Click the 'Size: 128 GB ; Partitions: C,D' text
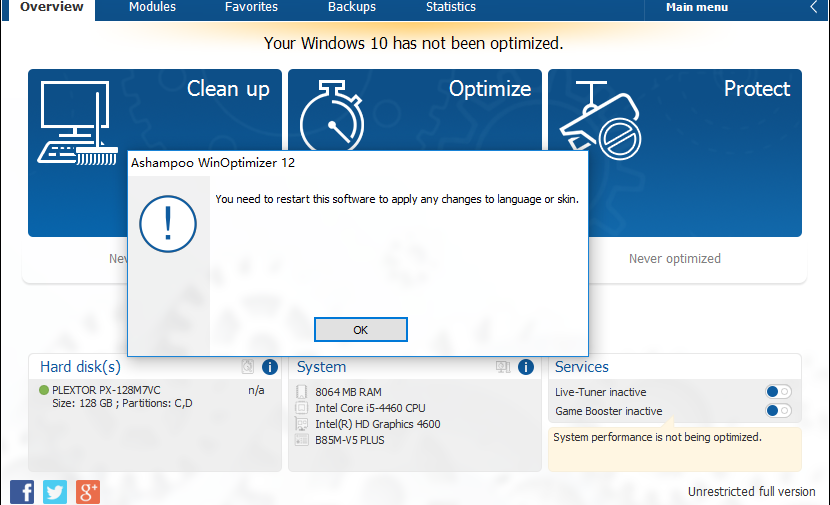Image resolution: width=830 pixels, height=505 pixels. (122, 403)
